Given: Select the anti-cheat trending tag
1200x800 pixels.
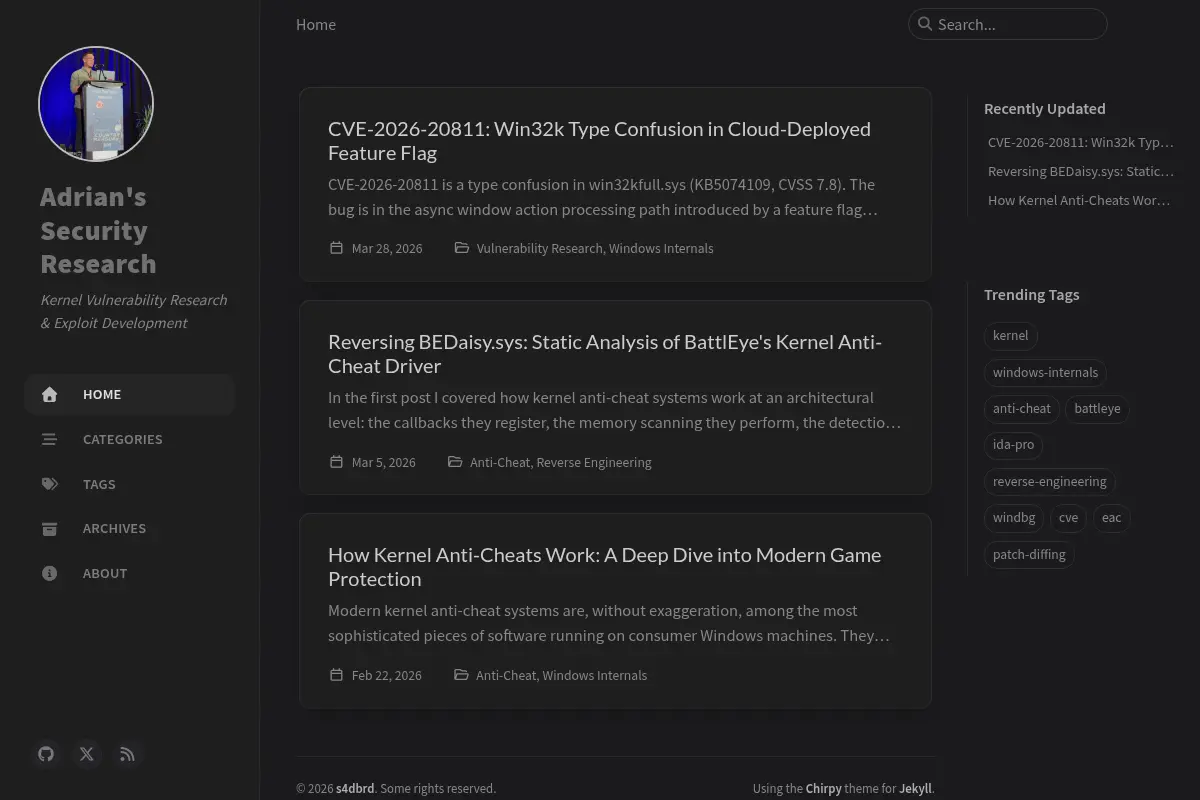Looking at the screenshot, I should 1021,409.
